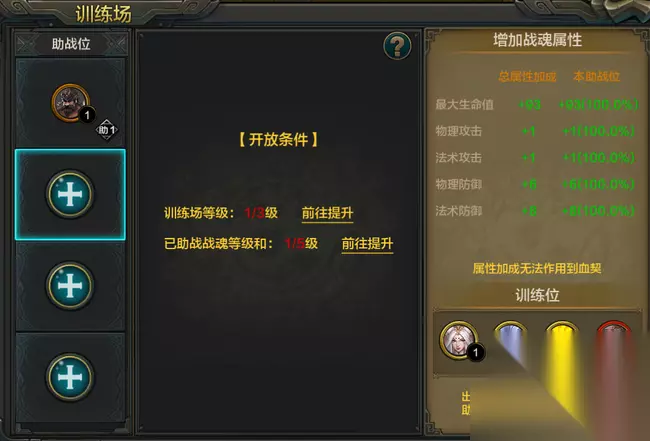650x441 pixels.
Task: Add a soul to the third assist slot
Action: 70,286
